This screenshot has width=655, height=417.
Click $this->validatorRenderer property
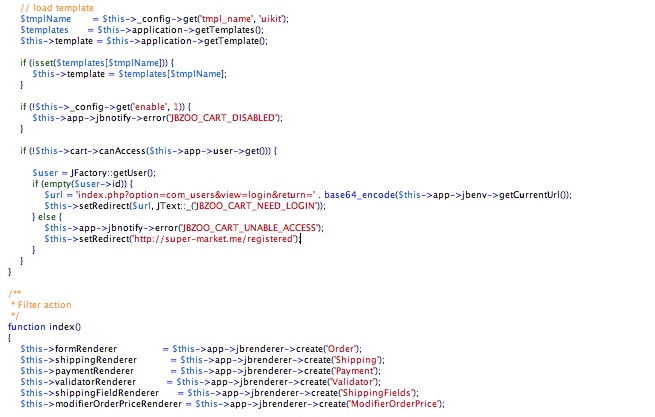coord(78,382)
